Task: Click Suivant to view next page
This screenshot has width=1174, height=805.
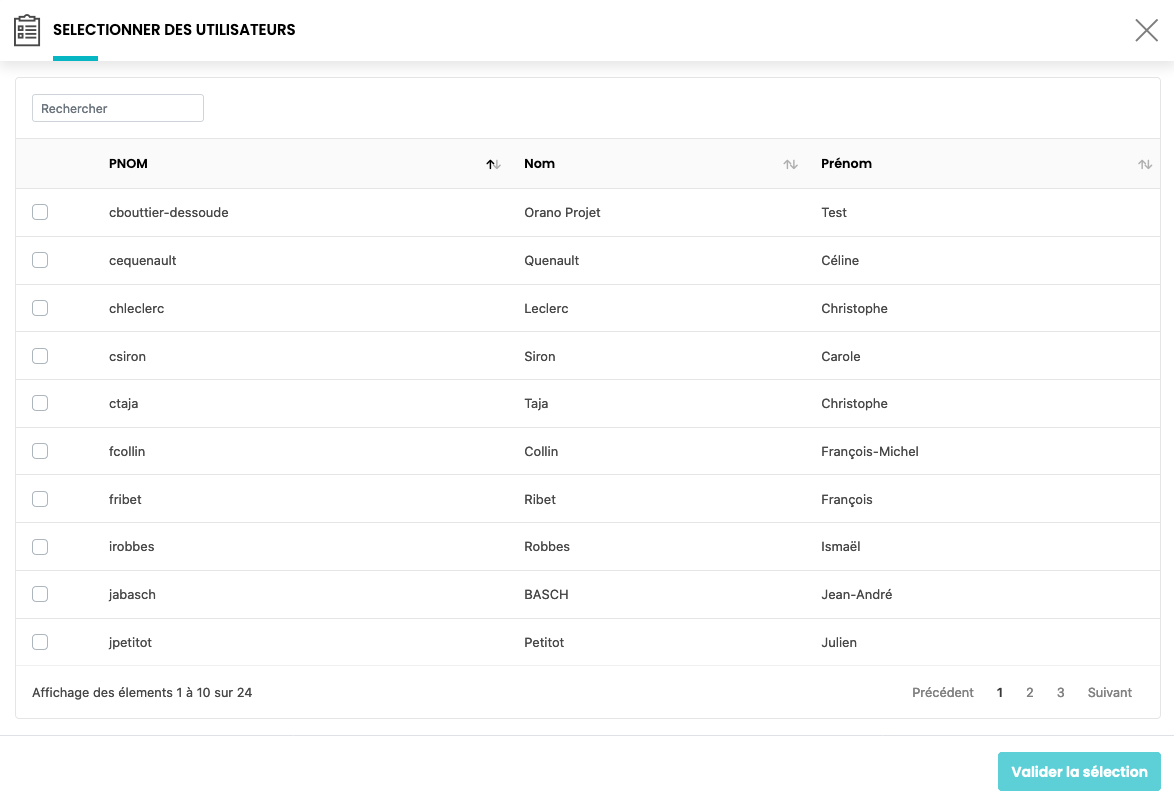Action: (1109, 692)
